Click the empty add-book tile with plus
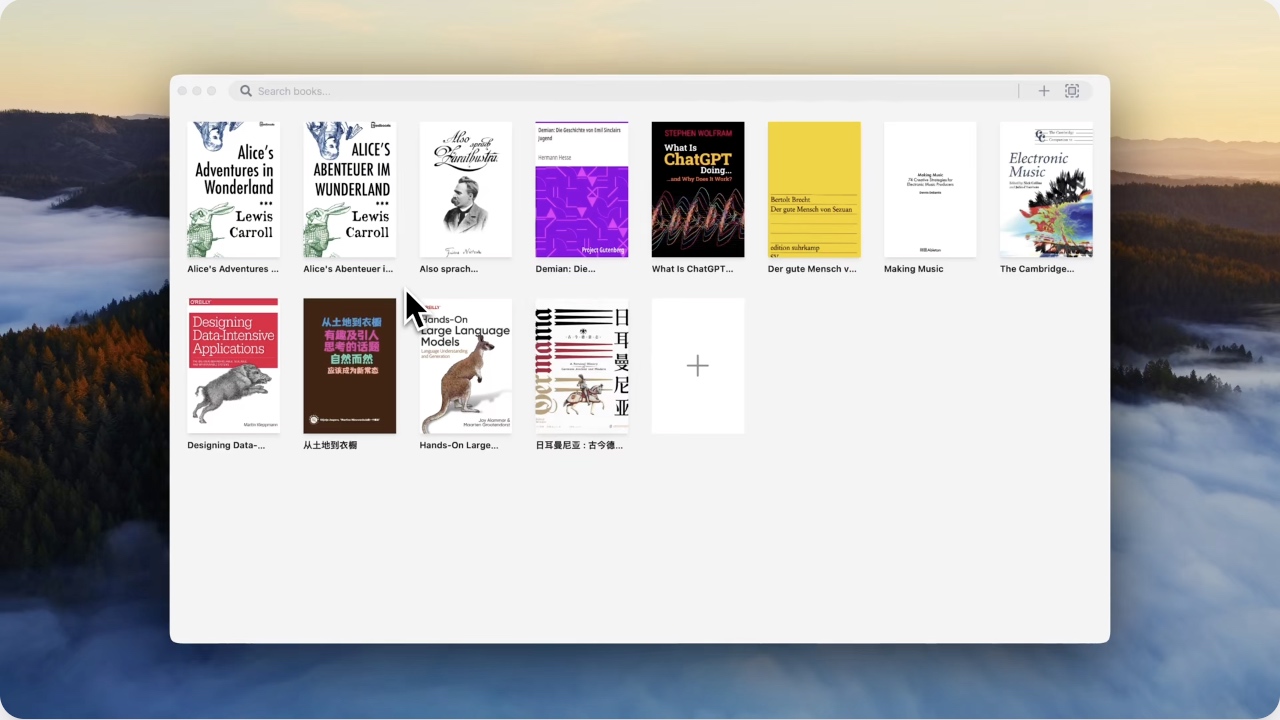 pos(698,366)
